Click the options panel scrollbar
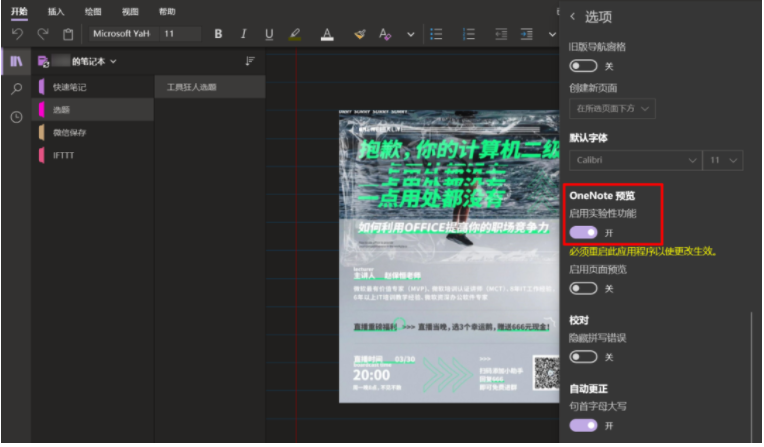This screenshot has width=764, height=447. click(752, 375)
